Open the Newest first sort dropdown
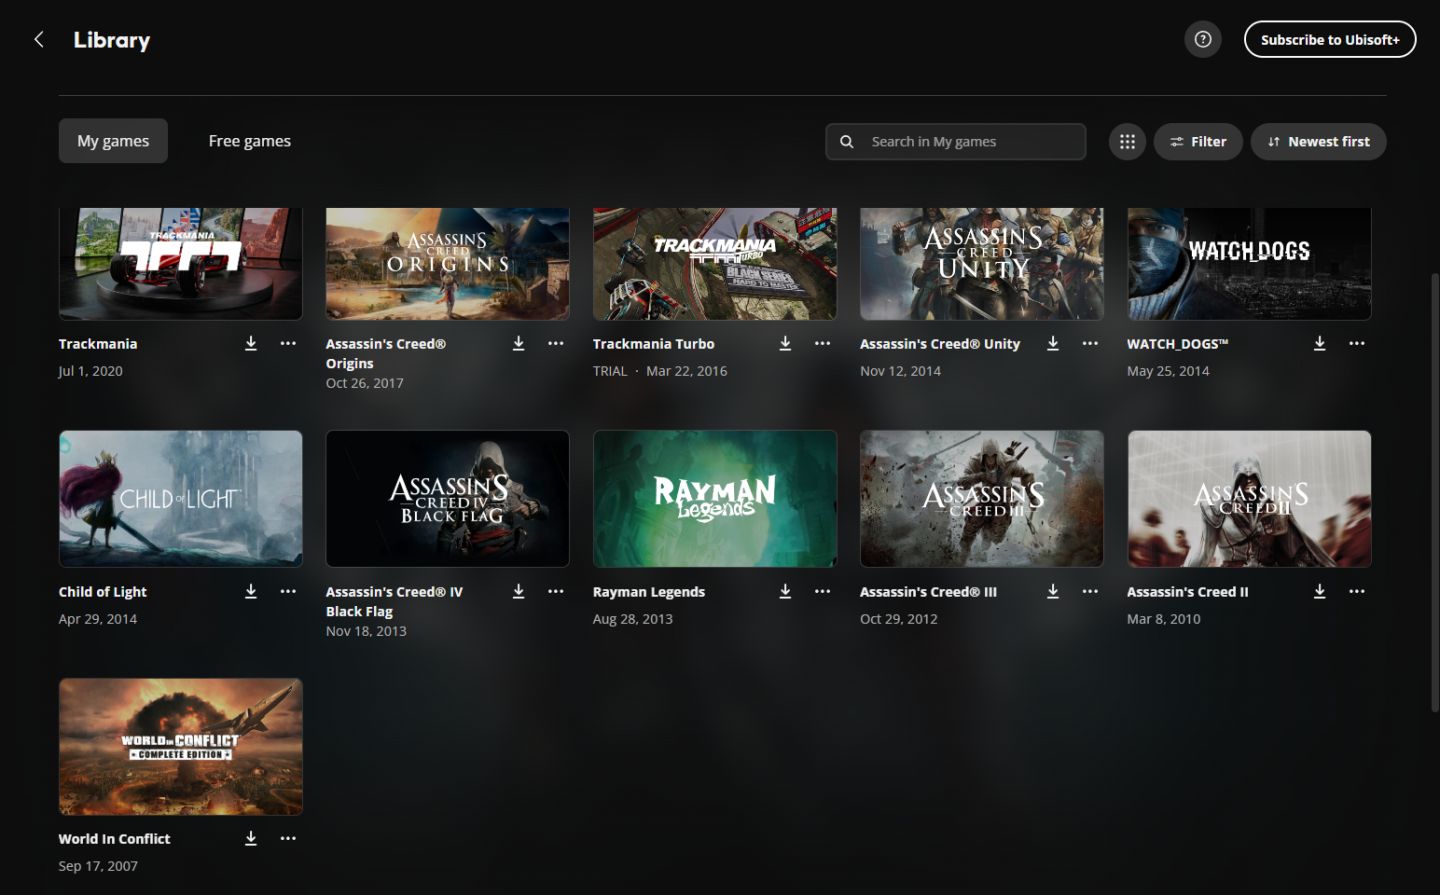This screenshot has height=895, width=1440. pos(1318,142)
